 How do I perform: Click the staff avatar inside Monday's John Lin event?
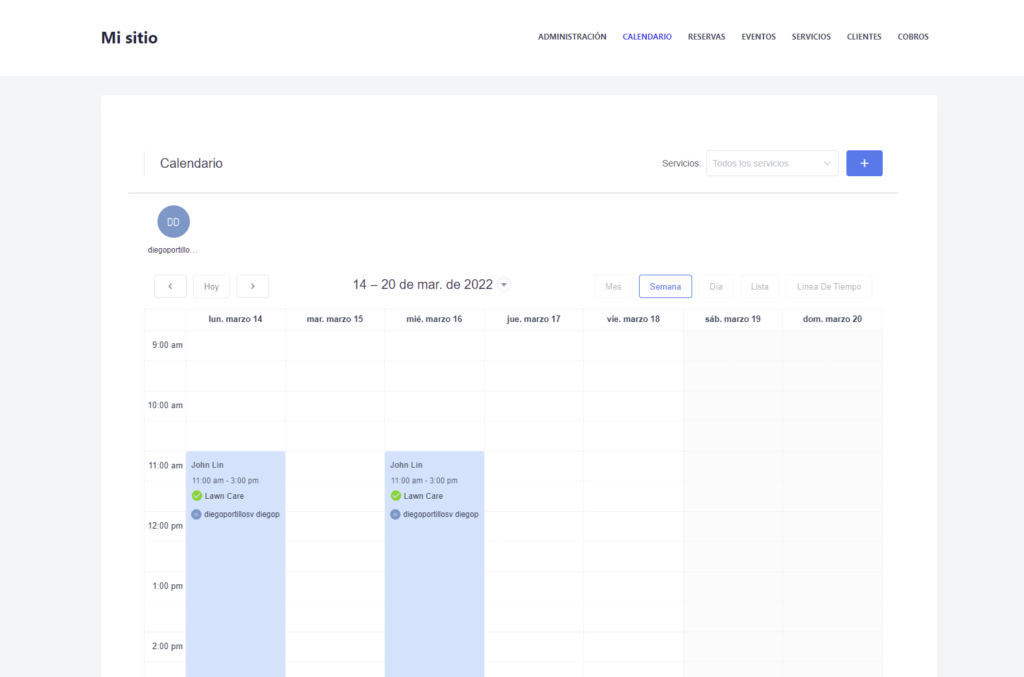195,513
